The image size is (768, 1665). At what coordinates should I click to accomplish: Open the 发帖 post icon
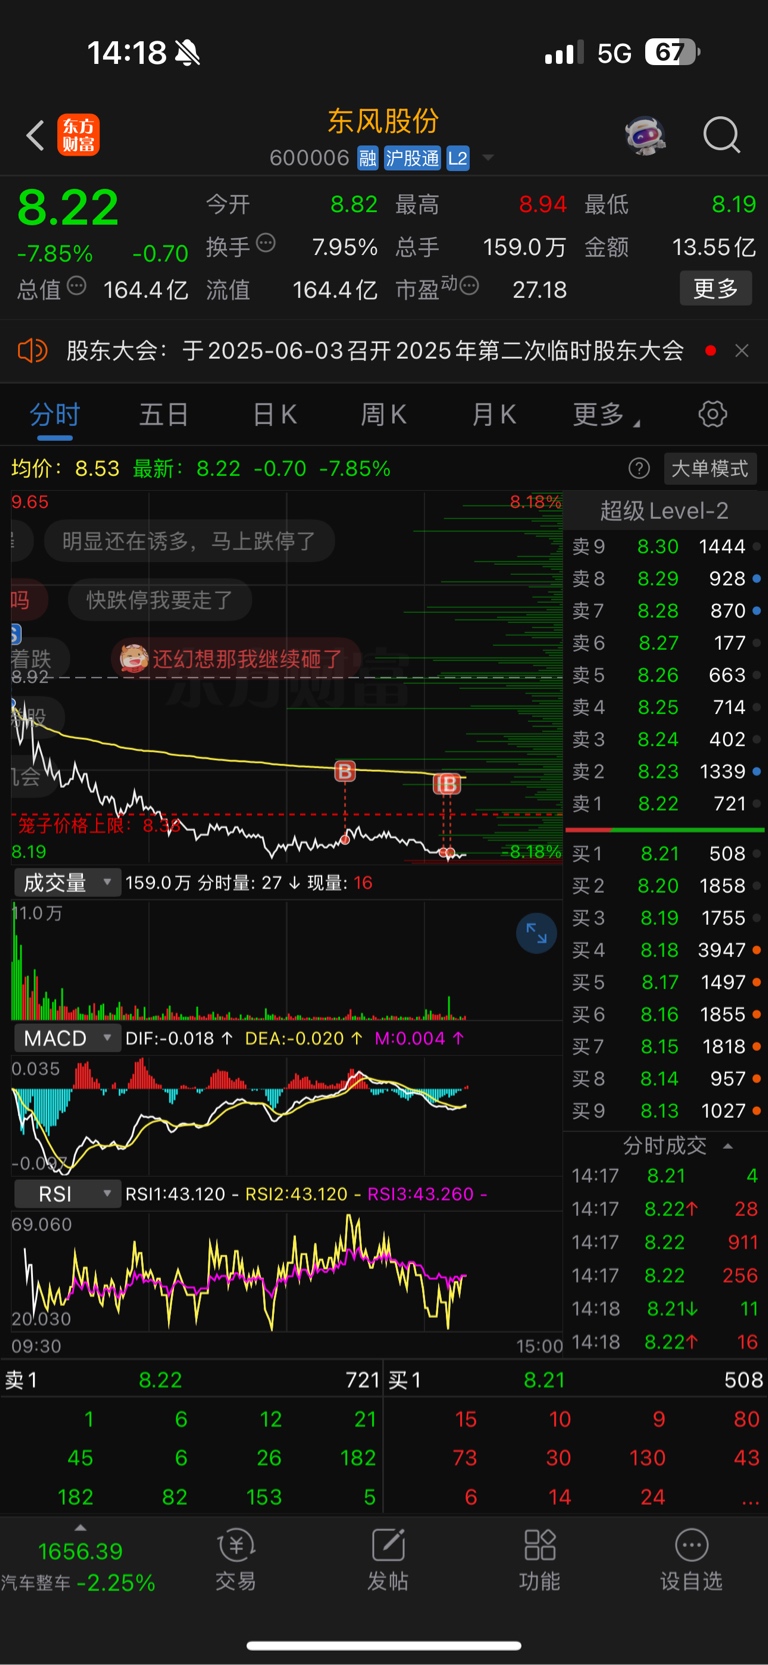(x=388, y=1560)
